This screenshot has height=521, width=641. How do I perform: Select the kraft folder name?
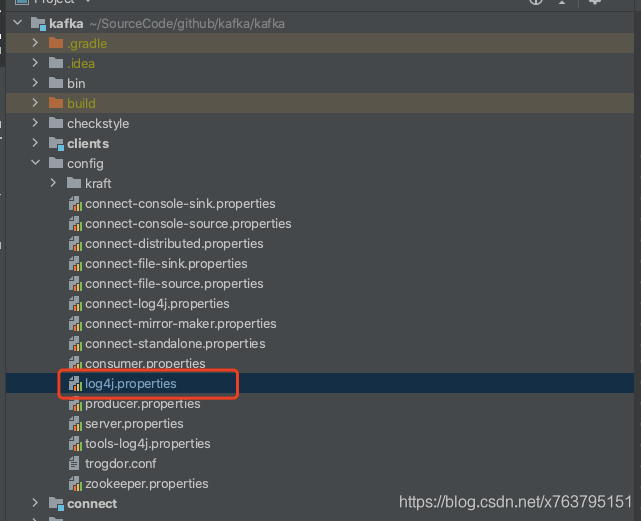[x=98, y=184]
